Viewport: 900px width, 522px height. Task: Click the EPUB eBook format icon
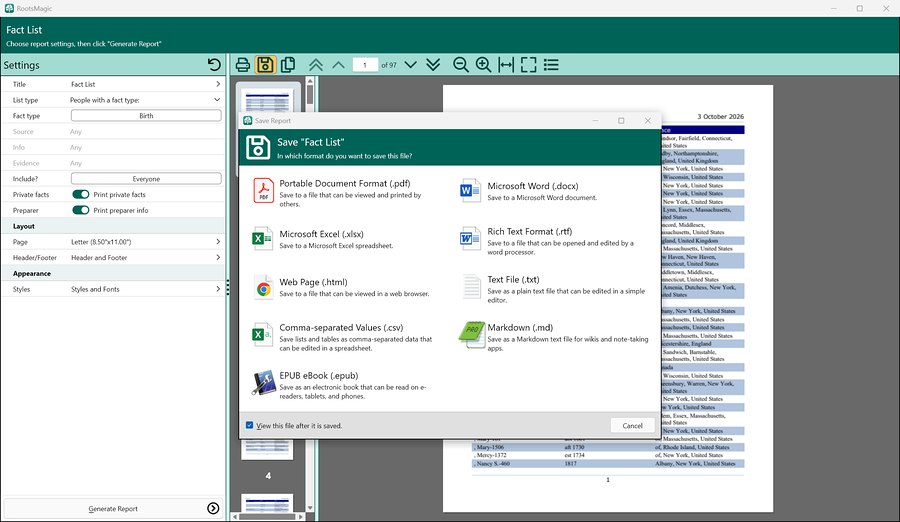click(263, 383)
